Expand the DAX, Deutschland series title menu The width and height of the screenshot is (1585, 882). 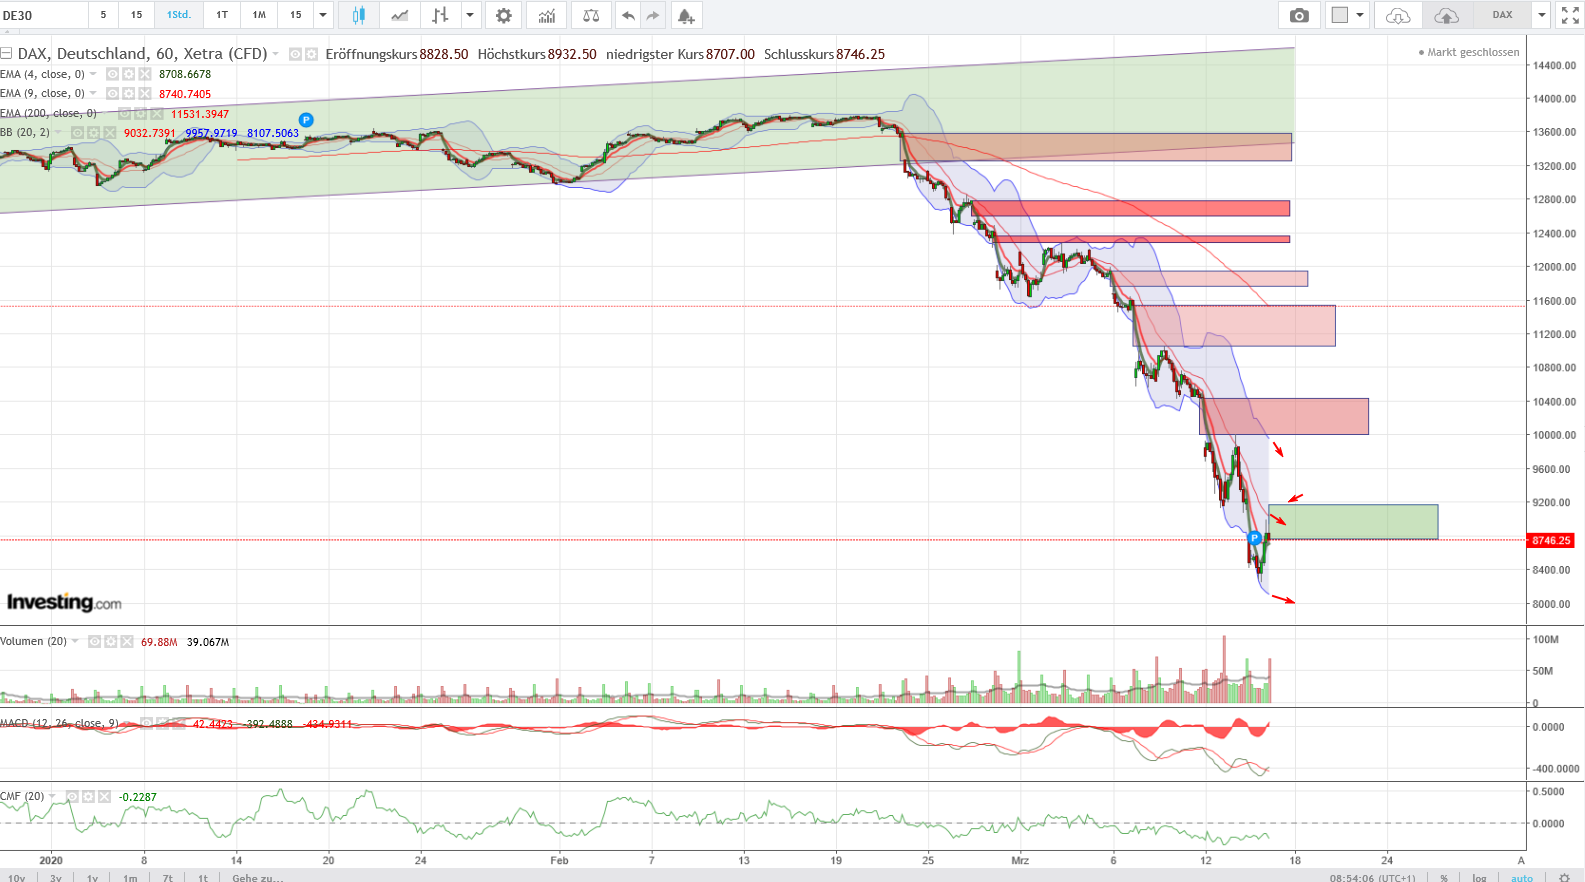click(276, 54)
